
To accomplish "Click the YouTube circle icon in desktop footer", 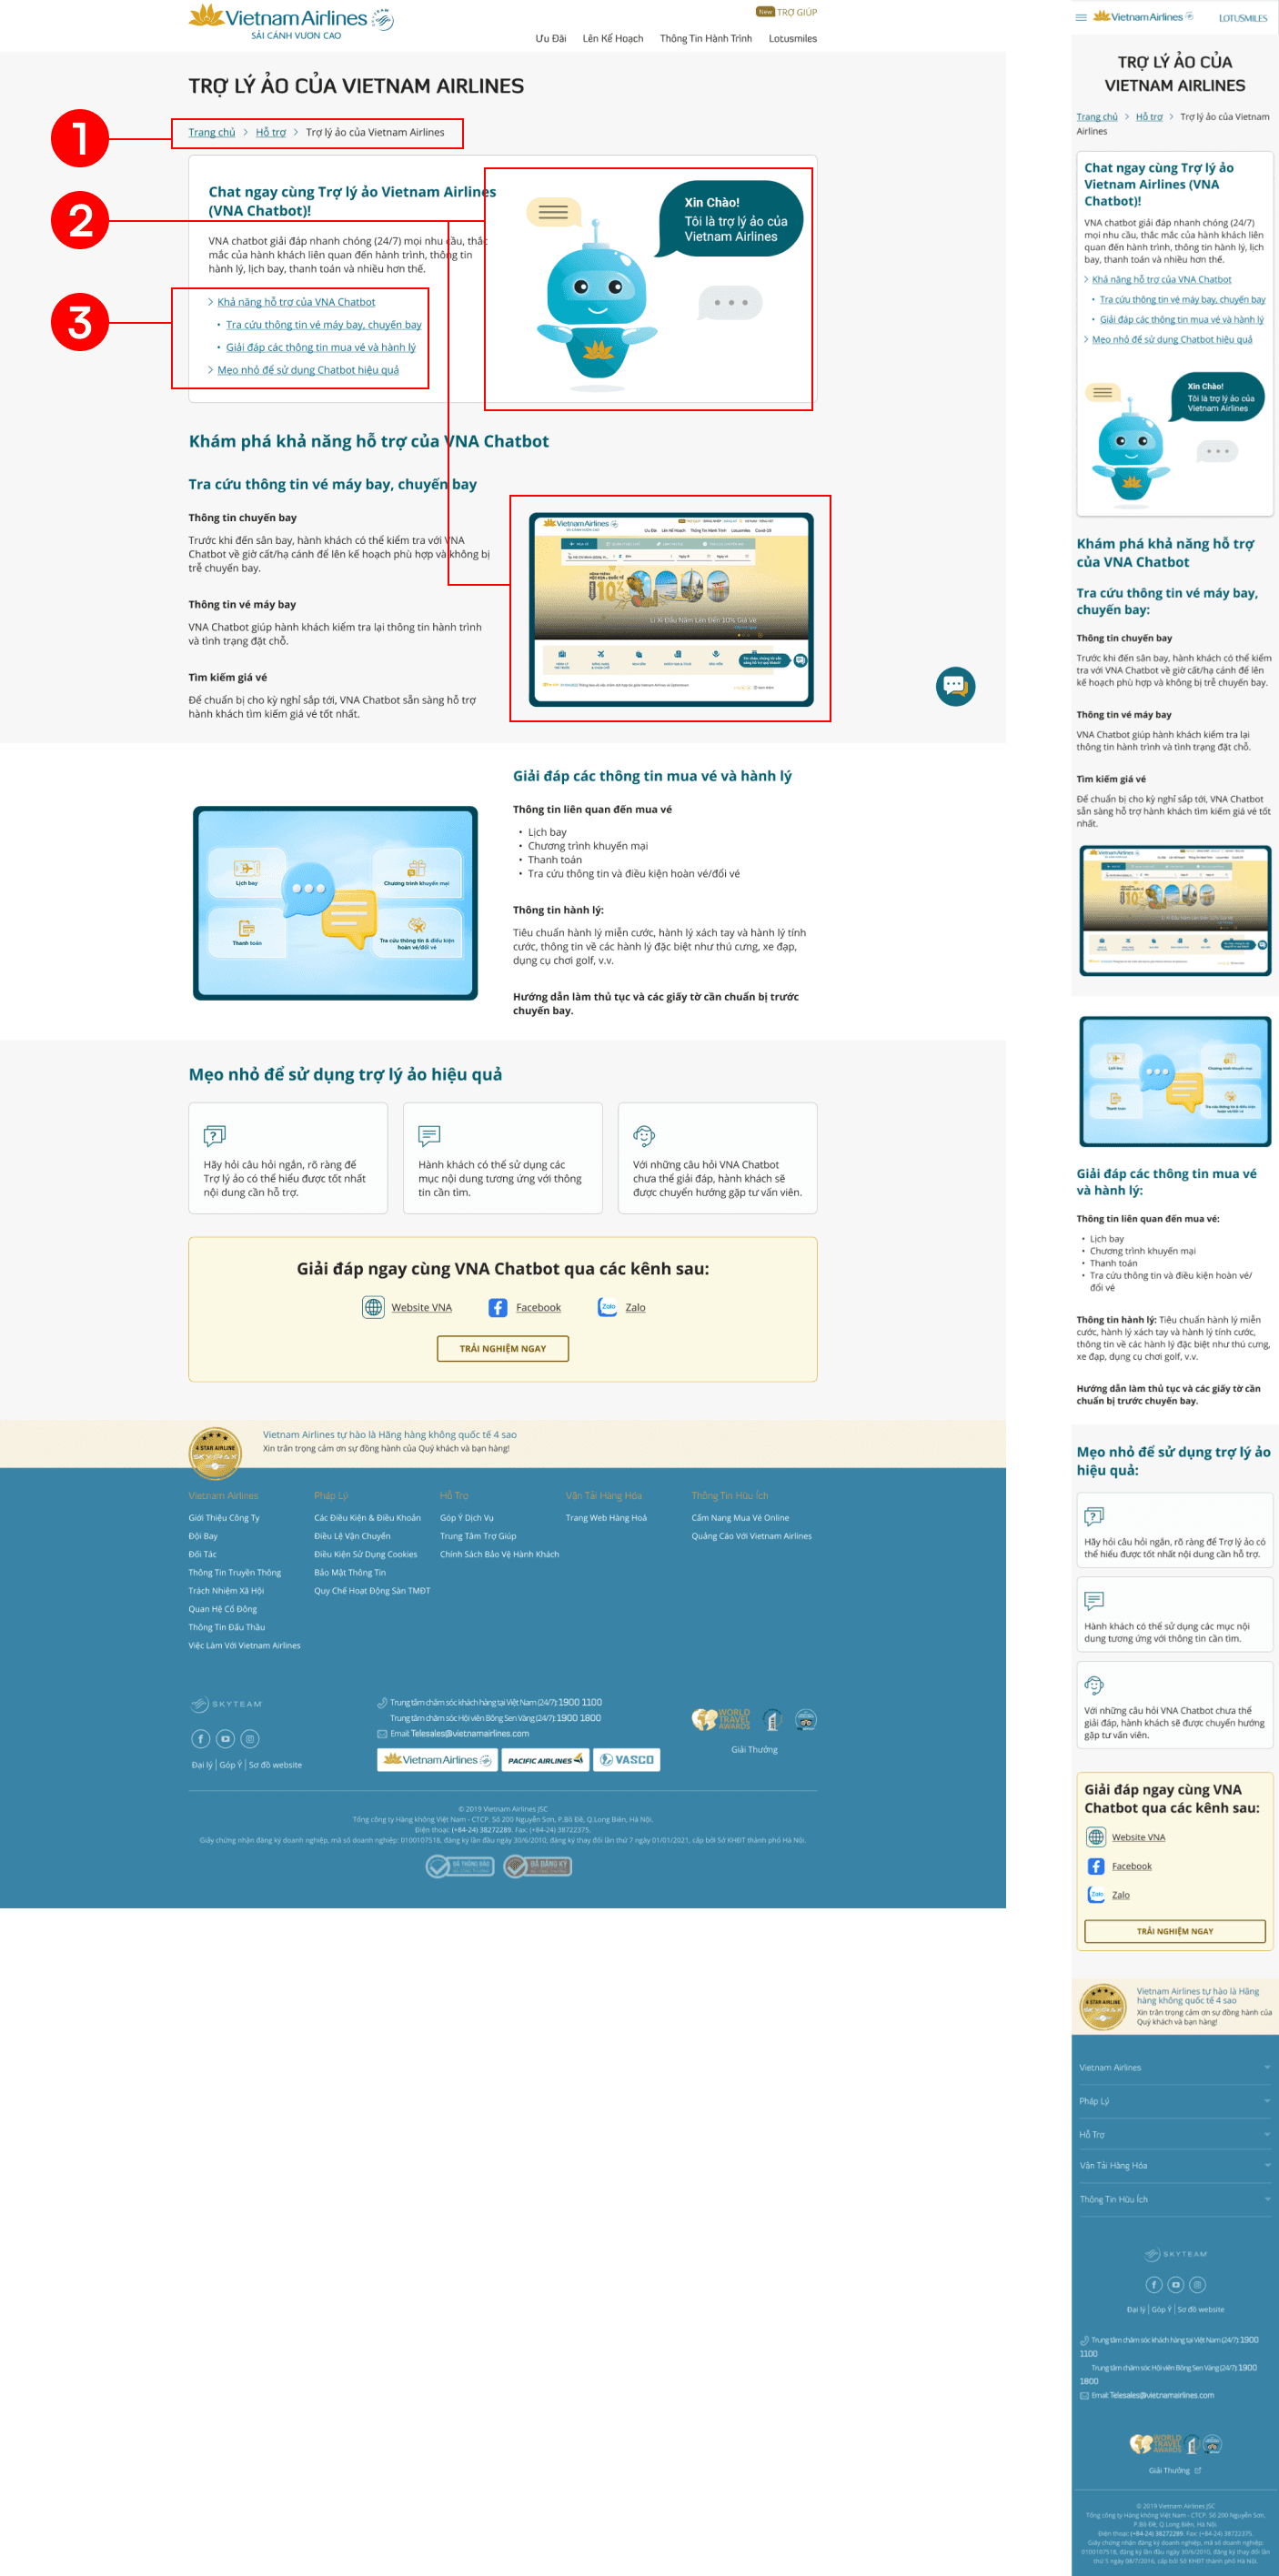I will point(225,1739).
